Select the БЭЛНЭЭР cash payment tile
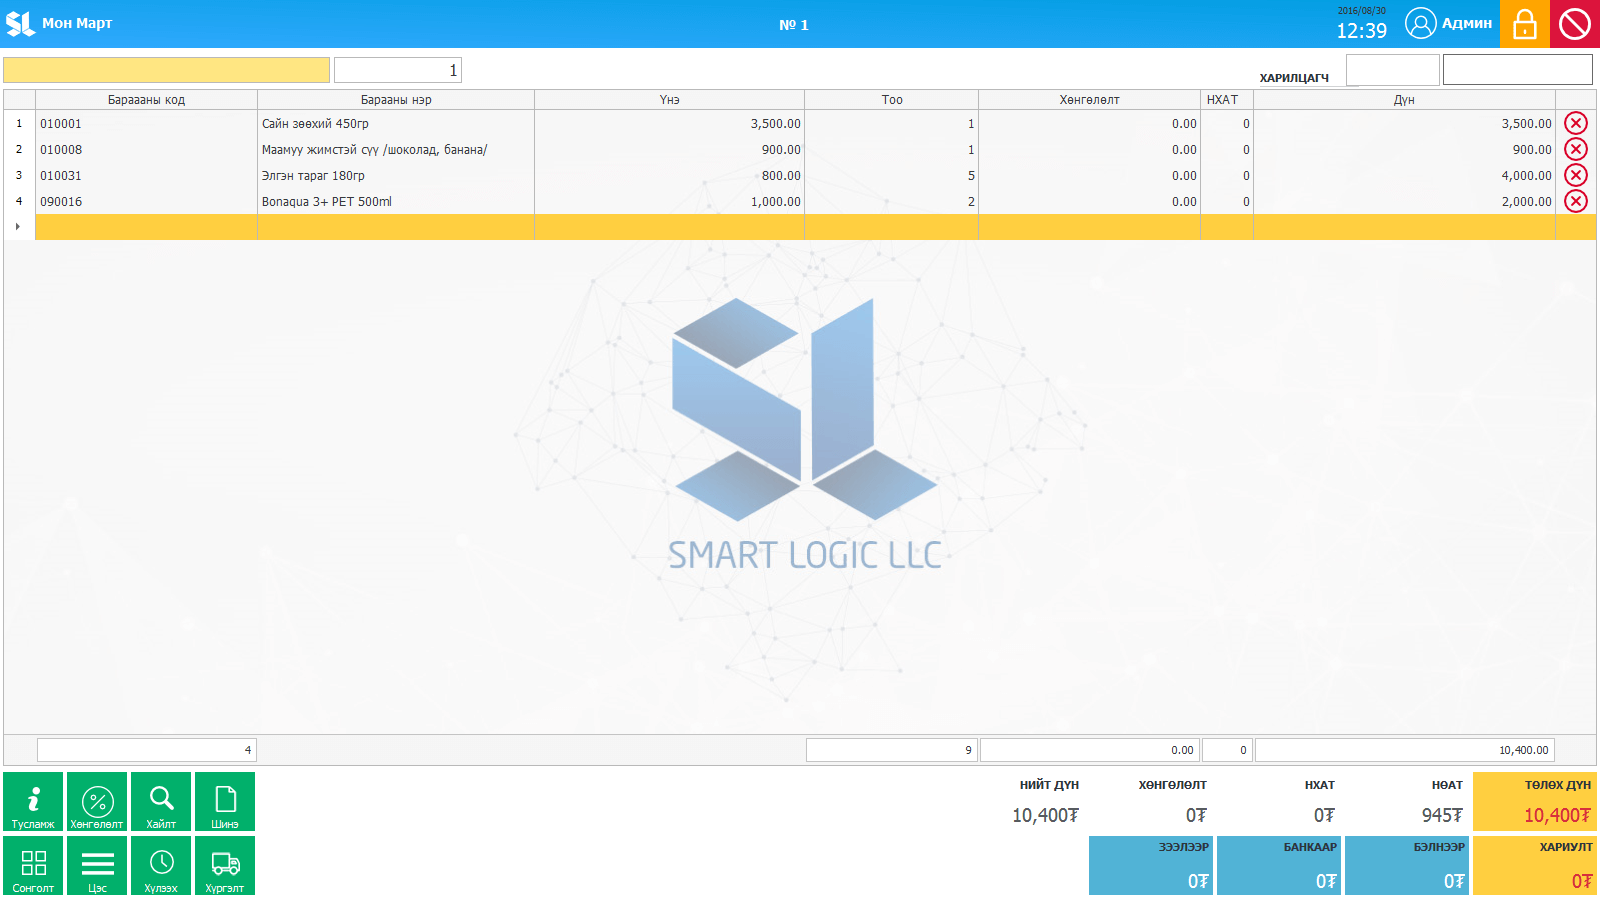Image resolution: width=1600 pixels, height=900 pixels. click(x=1407, y=865)
